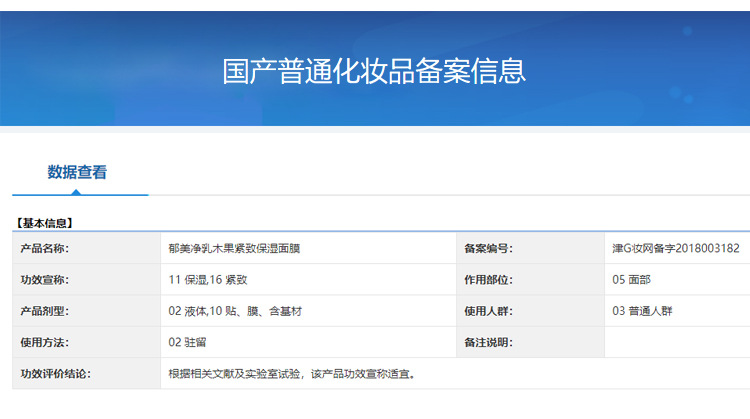750x419 pixels.
Task: Select the value 02 液体,10 贴、膜、含基材
Action: [235, 311]
